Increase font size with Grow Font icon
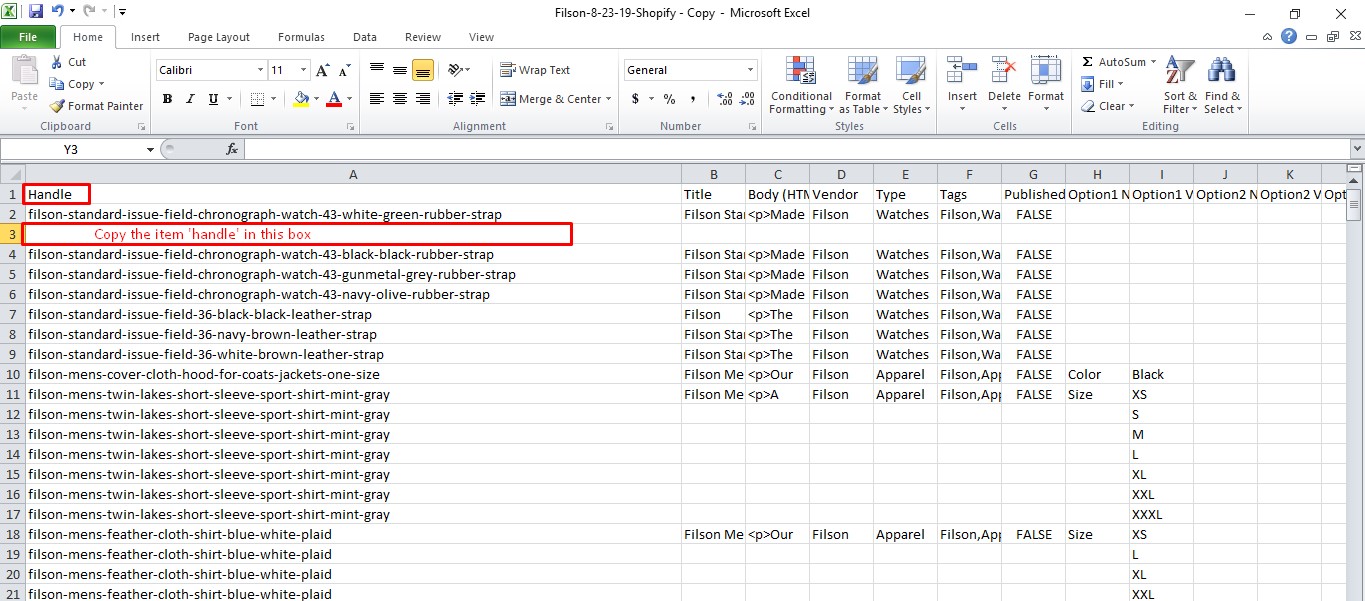 [x=322, y=70]
